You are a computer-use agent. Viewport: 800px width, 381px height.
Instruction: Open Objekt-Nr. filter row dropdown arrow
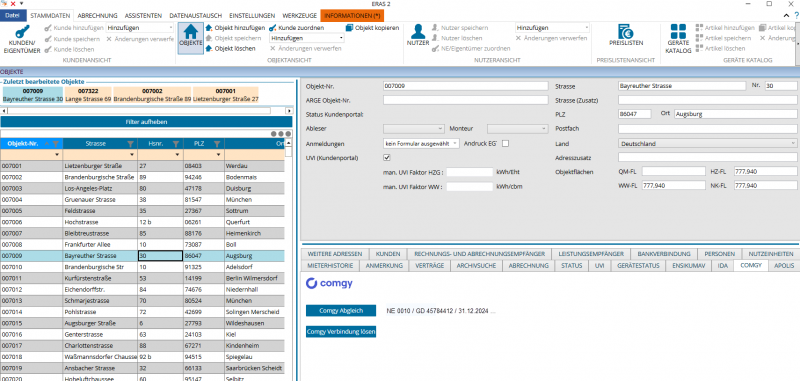(57, 155)
